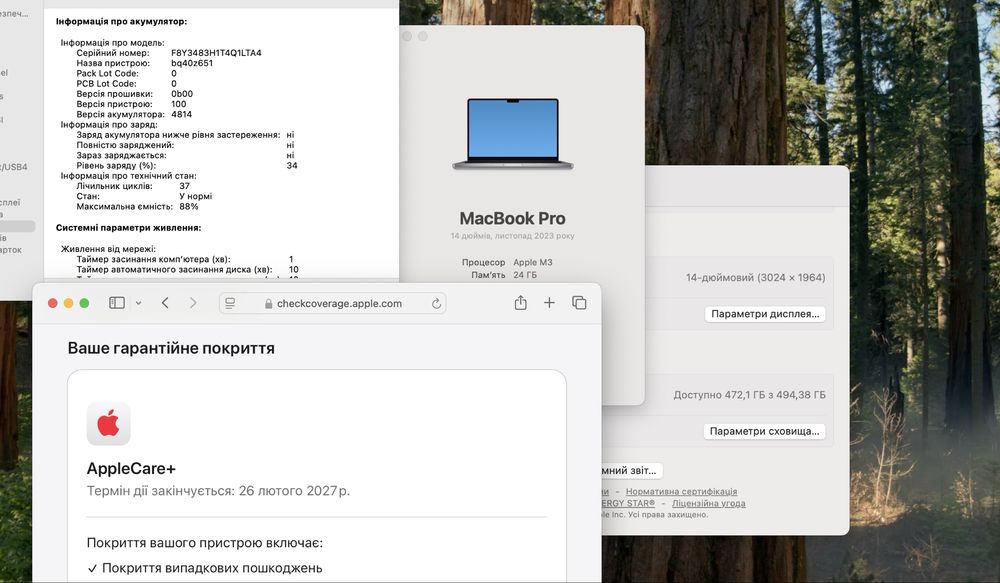The image size is (1000, 583).
Task: Click the Інформація про заряд: label
Action: (x=109, y=124)
